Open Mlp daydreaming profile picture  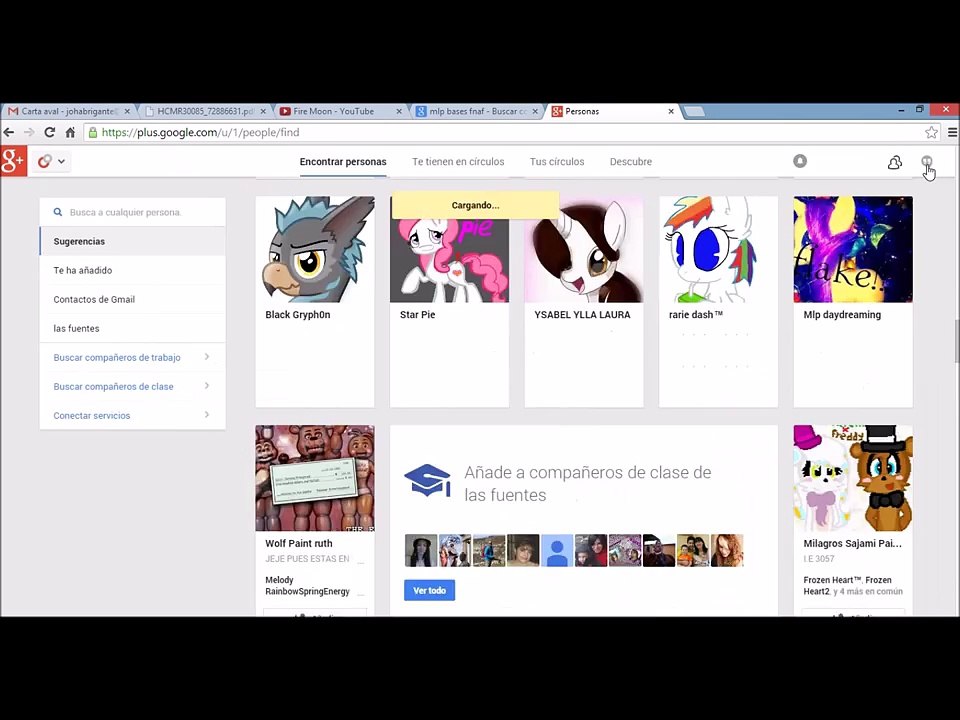pyautogui.click(x=853, y=249)
